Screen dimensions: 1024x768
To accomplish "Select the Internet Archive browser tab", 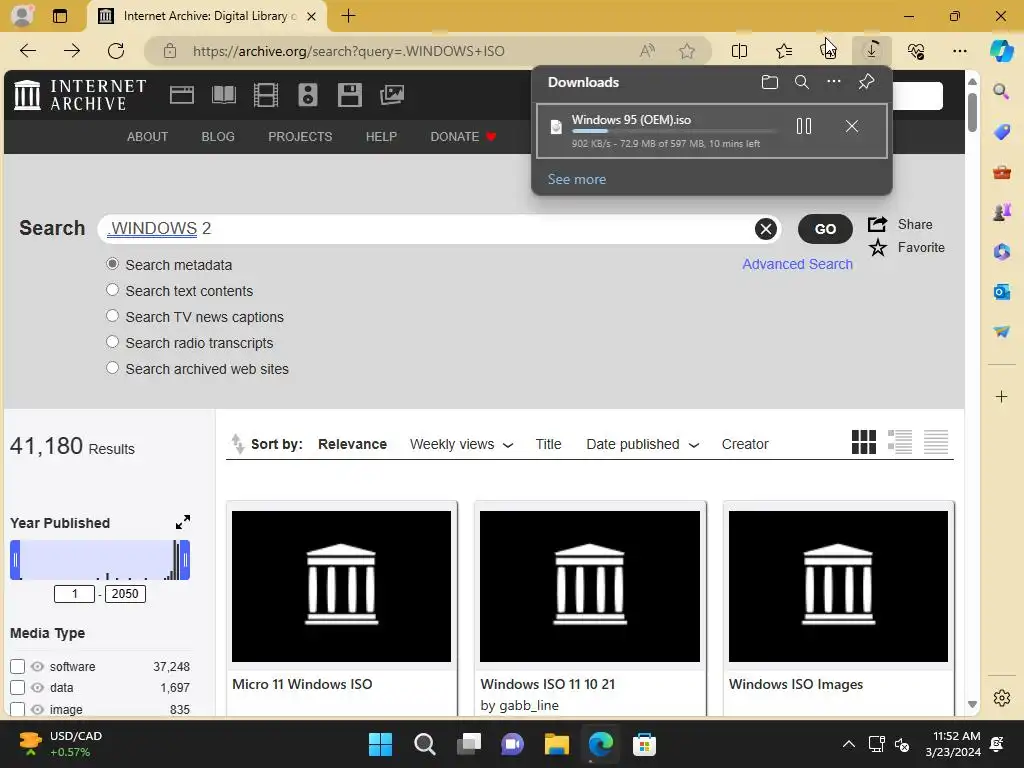I will [x=207, y=16].
